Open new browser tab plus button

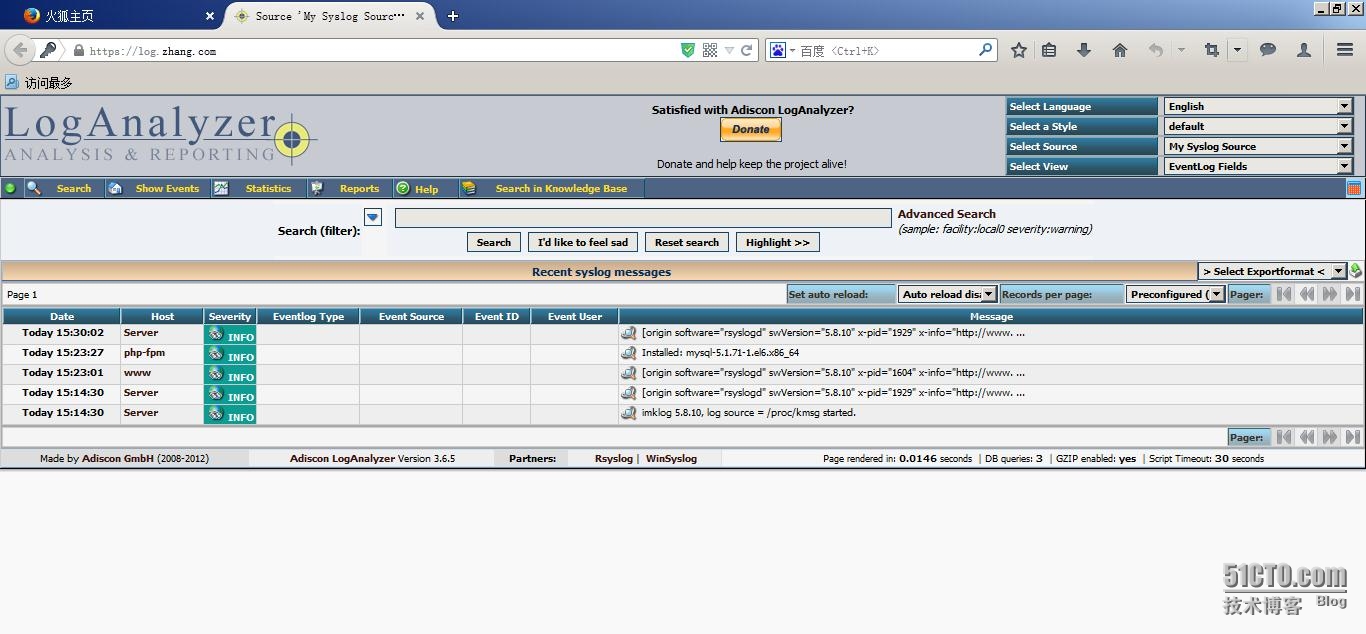(453, 16)
